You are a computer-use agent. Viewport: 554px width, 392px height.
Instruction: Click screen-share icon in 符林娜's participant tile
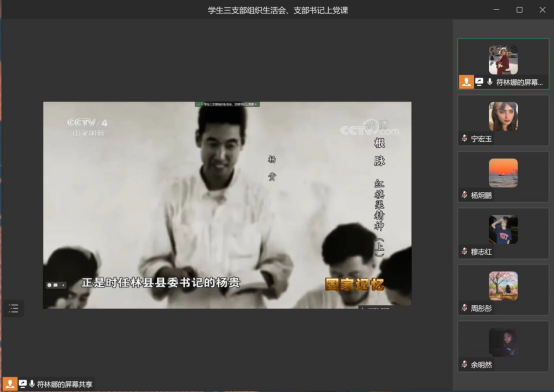point(479,82)
